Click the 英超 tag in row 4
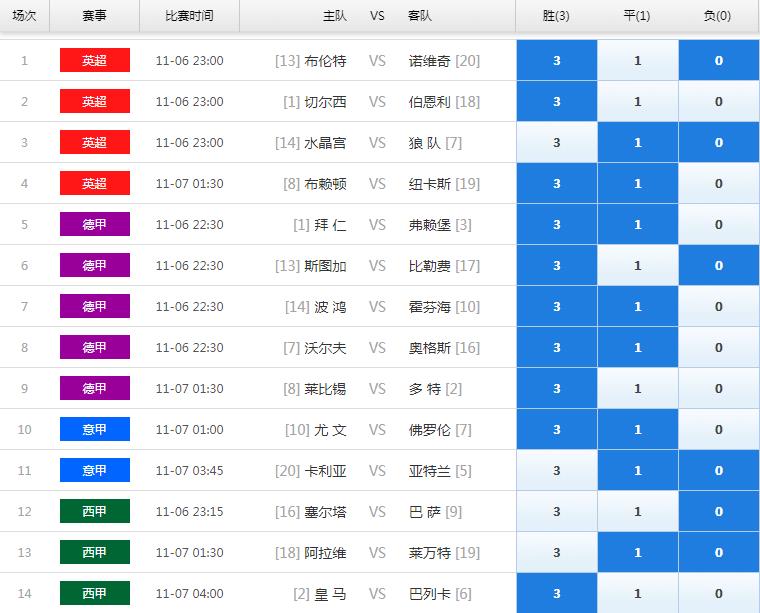Viewport: 760px width, 613px height. point(95,183)
